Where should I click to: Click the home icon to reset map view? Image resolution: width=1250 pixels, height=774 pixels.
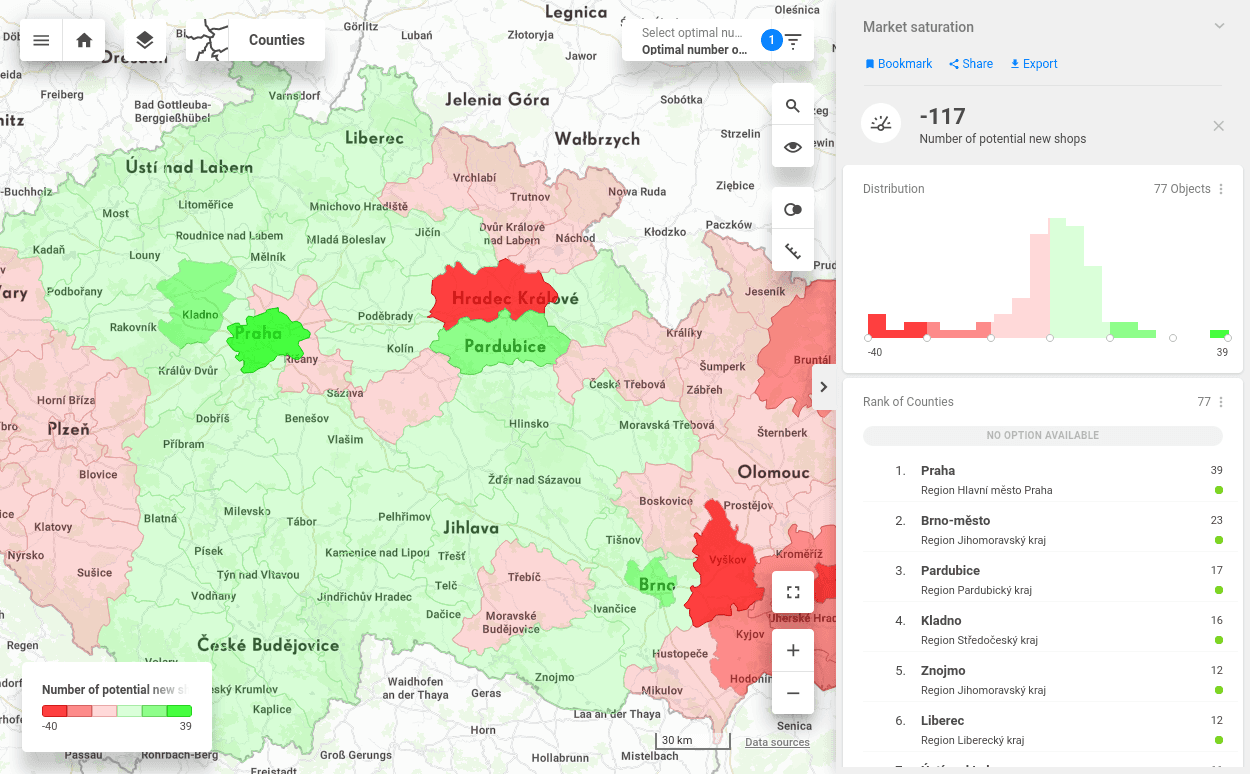click(x=84, y=40)
